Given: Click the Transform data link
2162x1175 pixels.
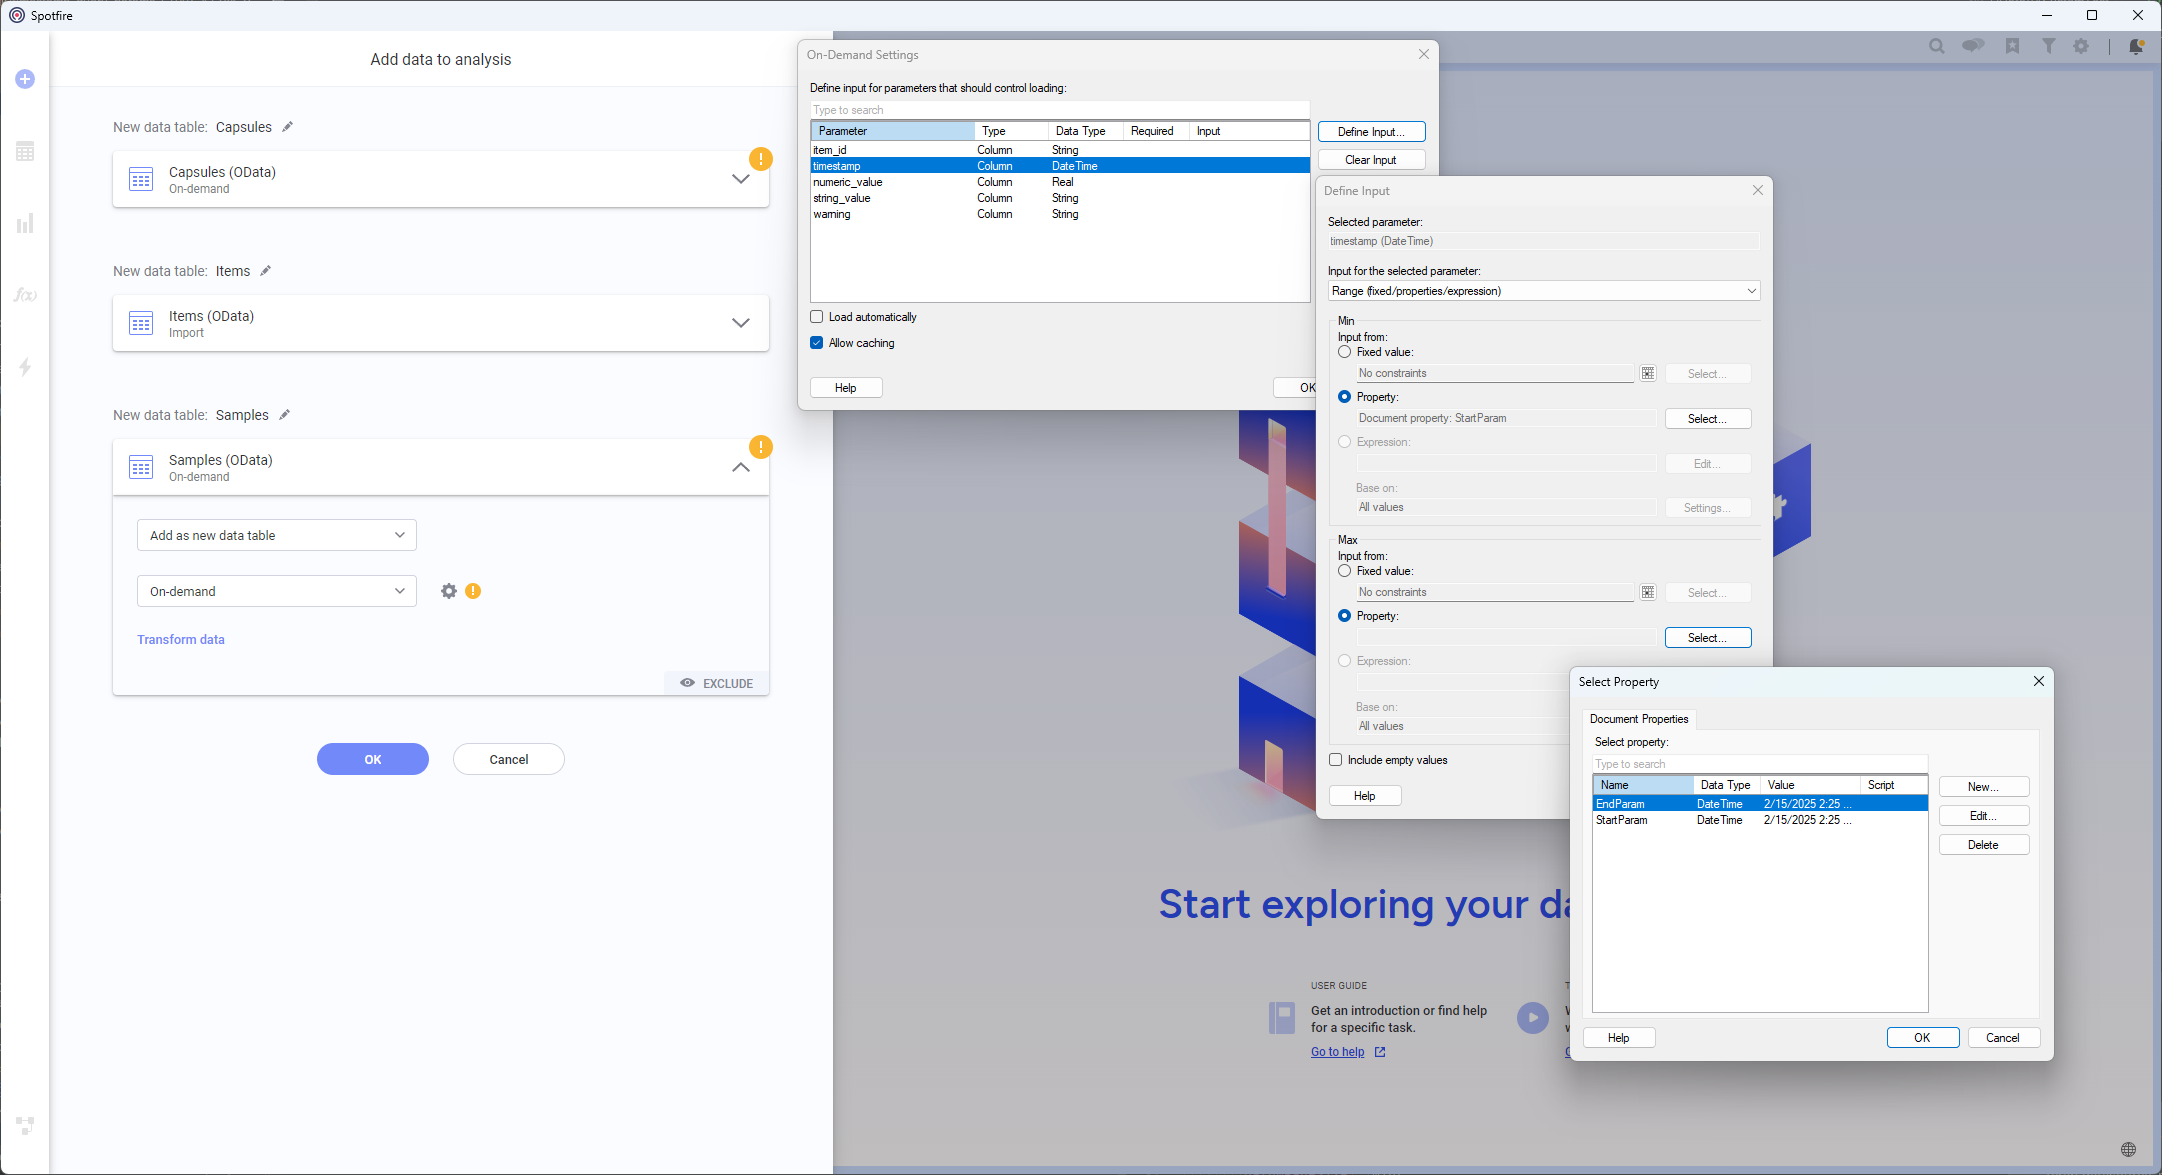Looking at the screenshot, I should (181, 639).
